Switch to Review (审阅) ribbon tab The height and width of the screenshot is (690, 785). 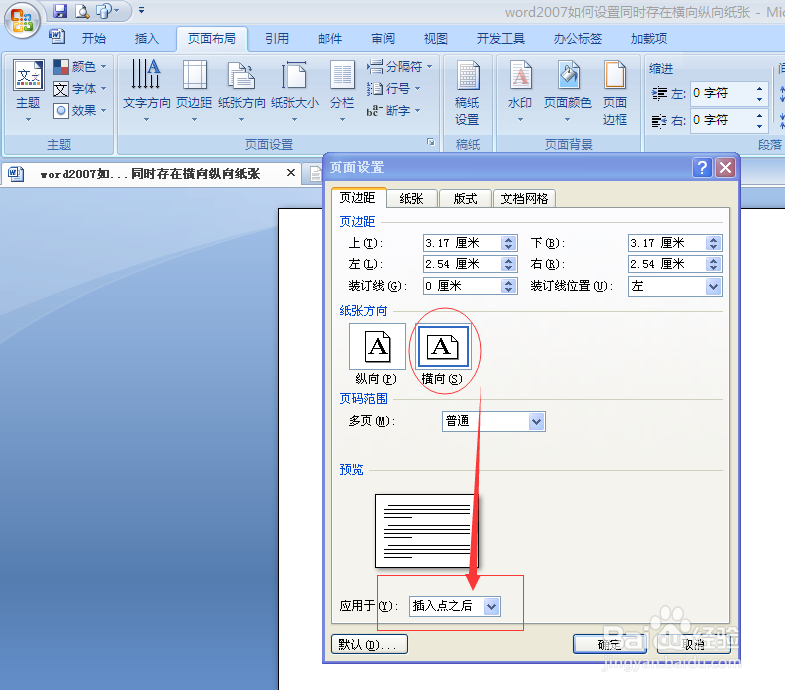(x=383, y=39)
